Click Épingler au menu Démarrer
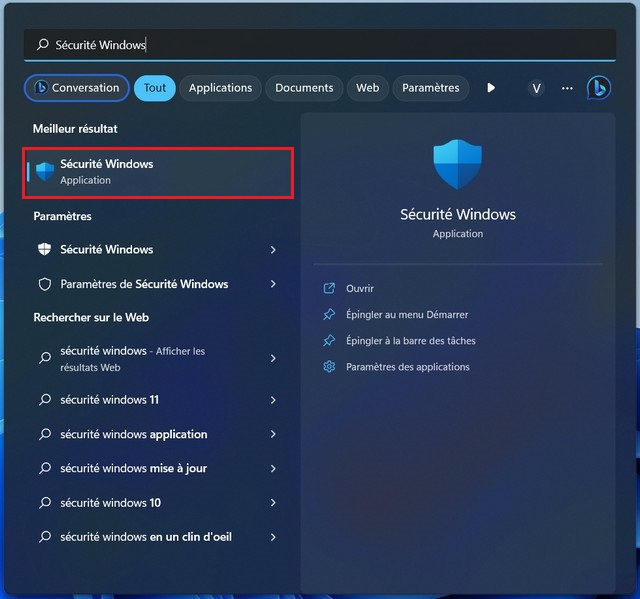This screenshot has width=640, height=599. pyautogui.click(x=407, y=315)
